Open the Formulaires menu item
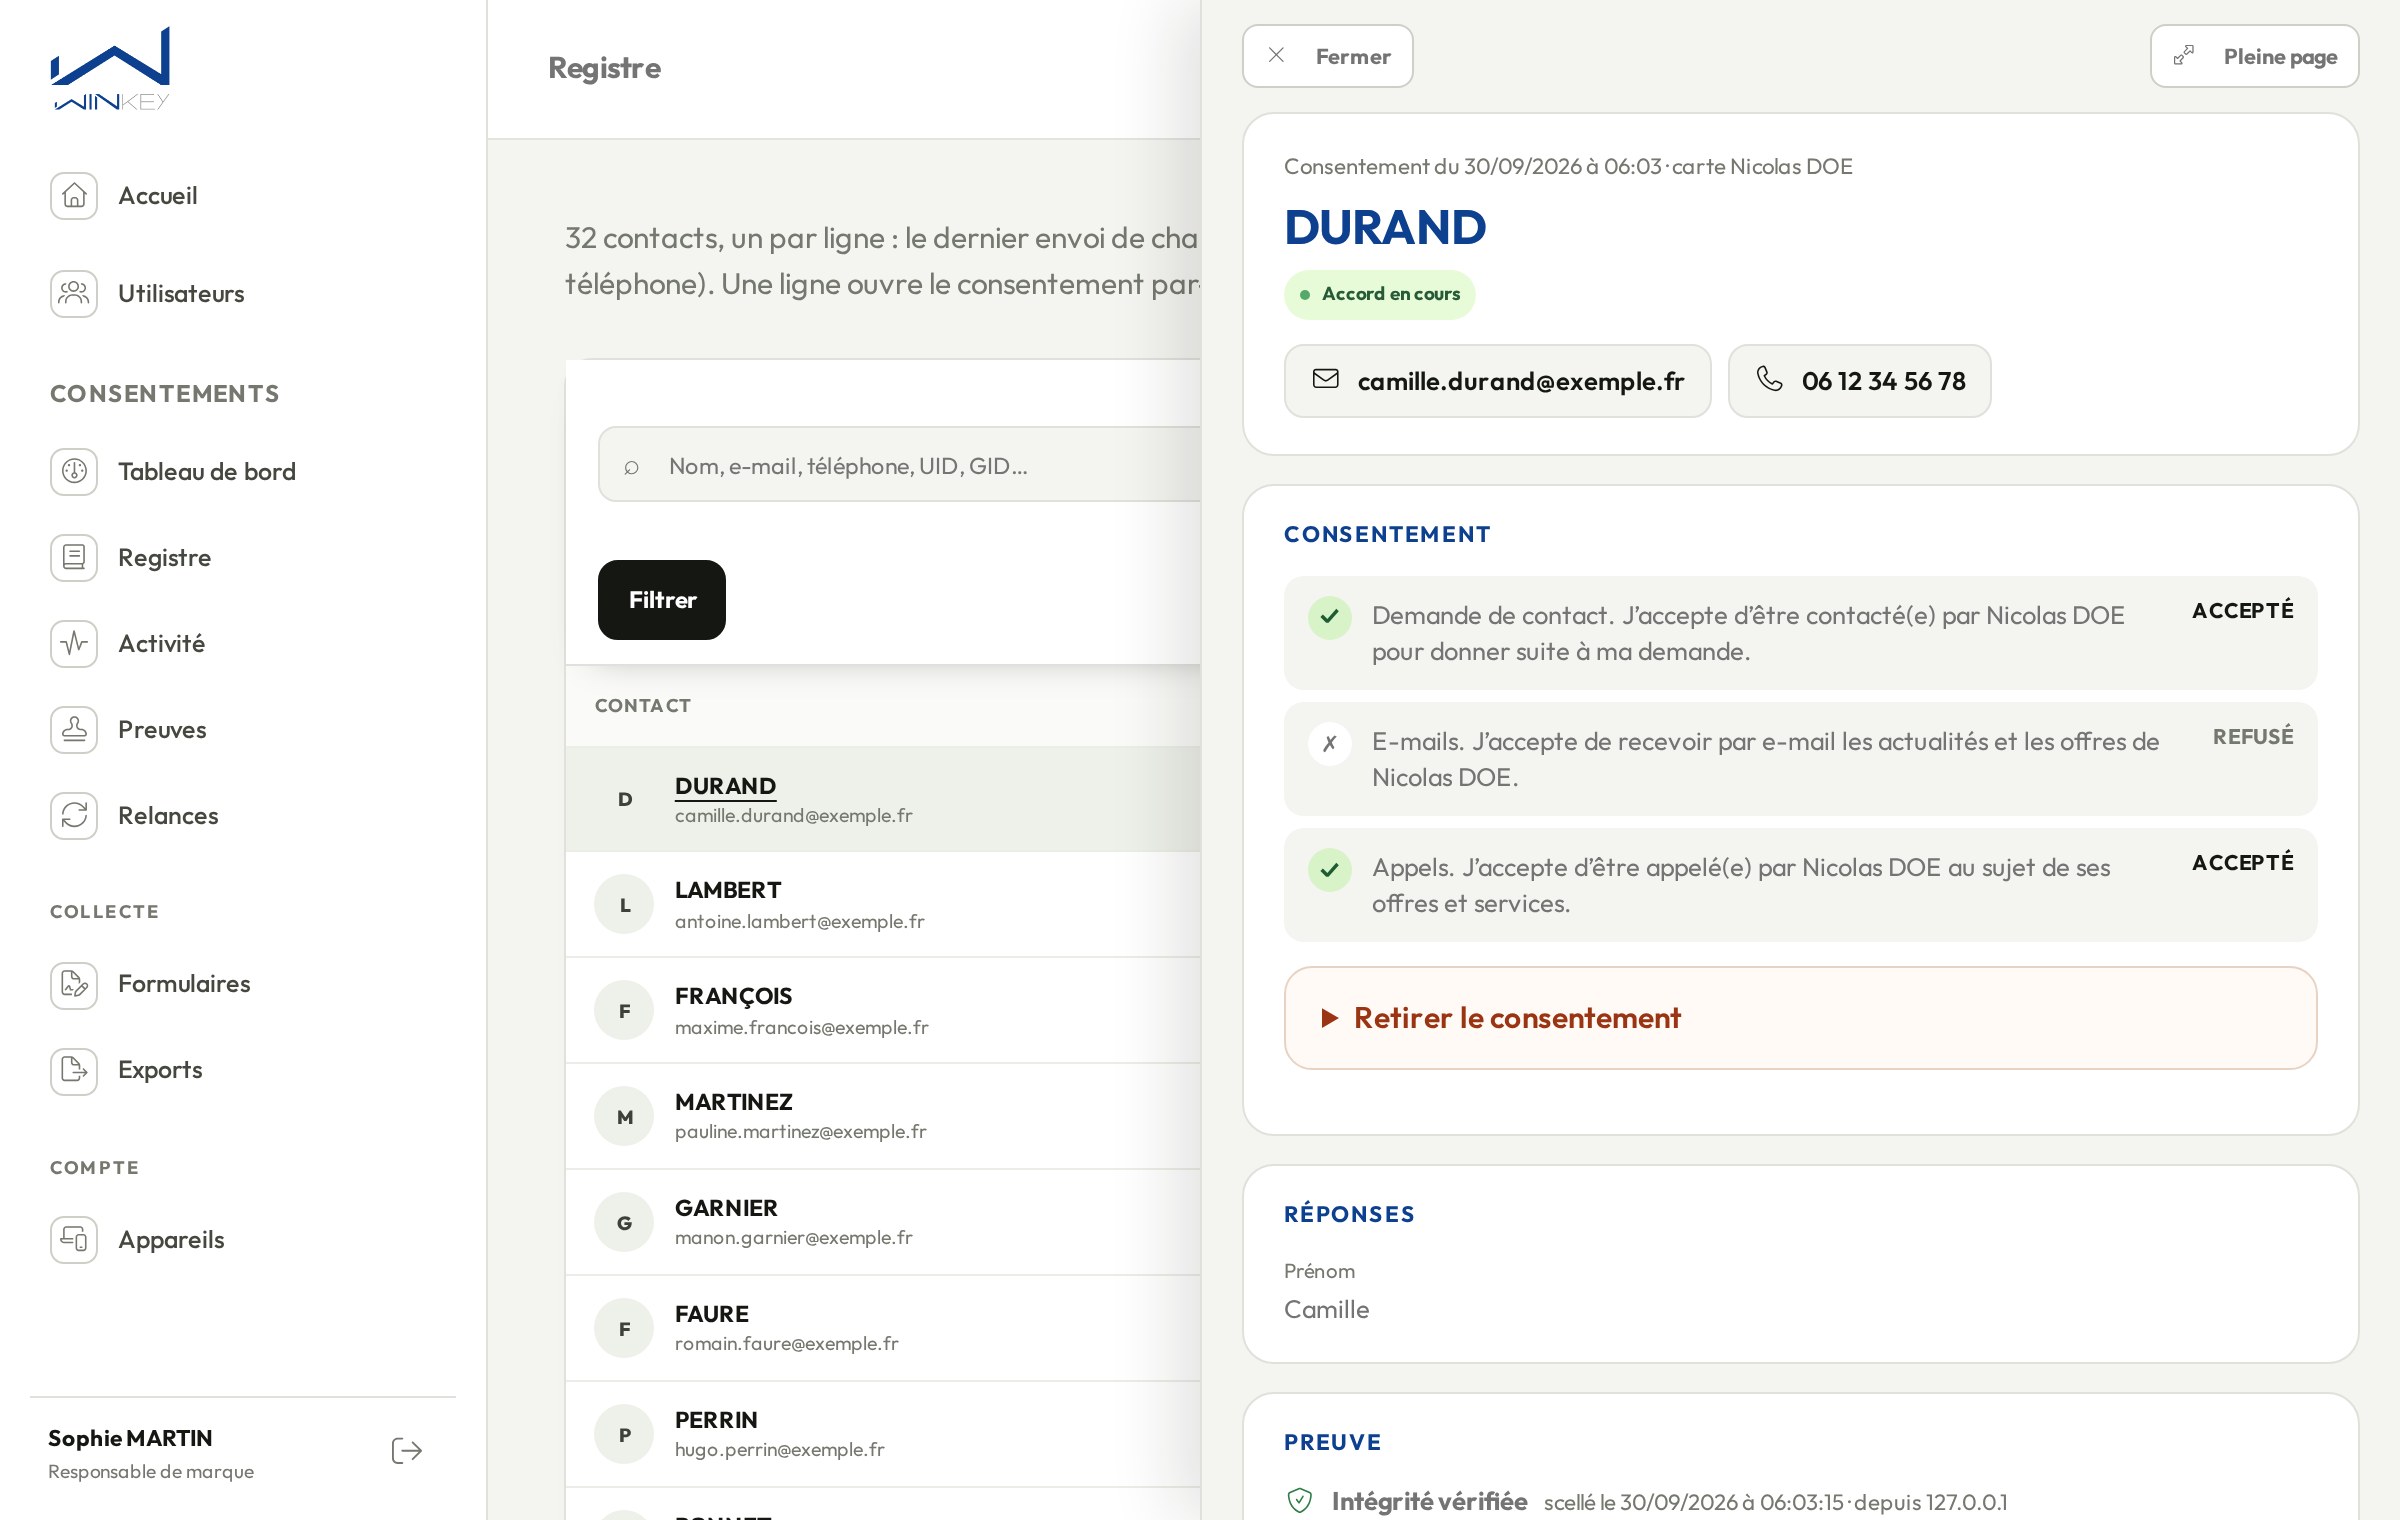This screenshot has height=1520, width=2400. 184,985
